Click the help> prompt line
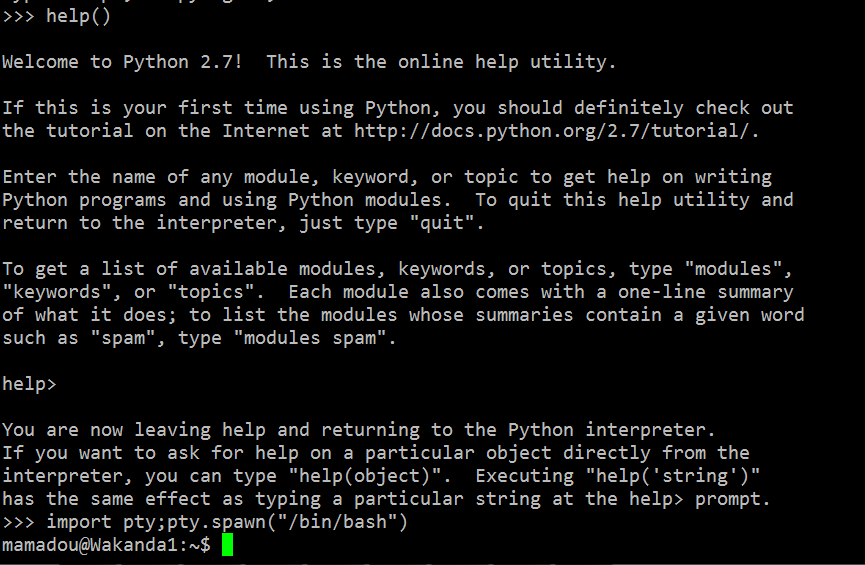Viewport: 865px width, 565px height. coord(29,384)
